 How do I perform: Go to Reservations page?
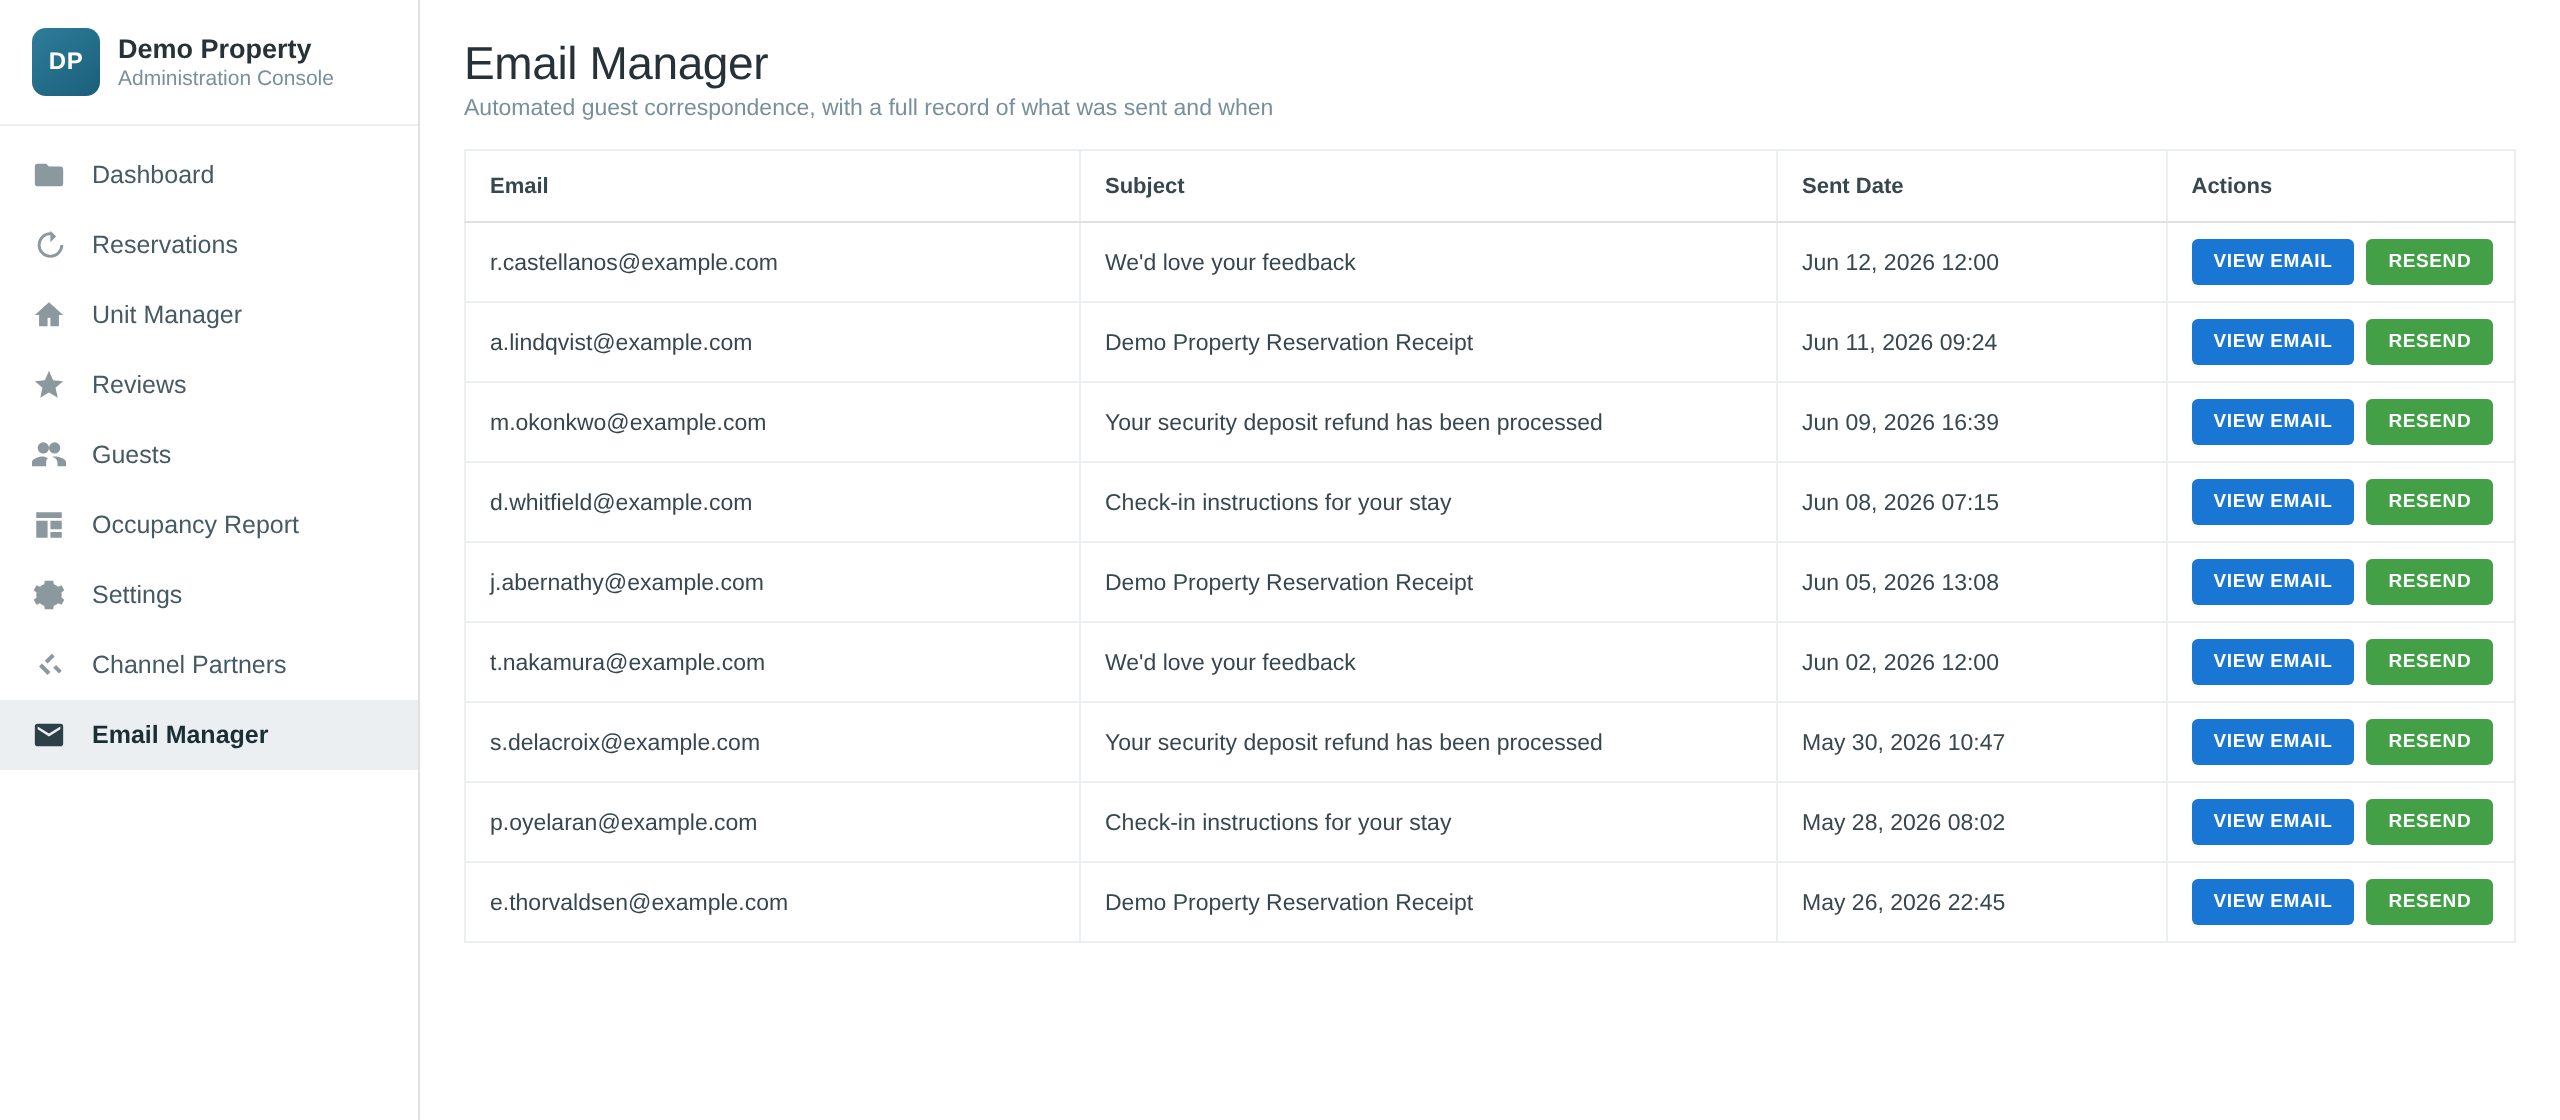coord(209,245)
